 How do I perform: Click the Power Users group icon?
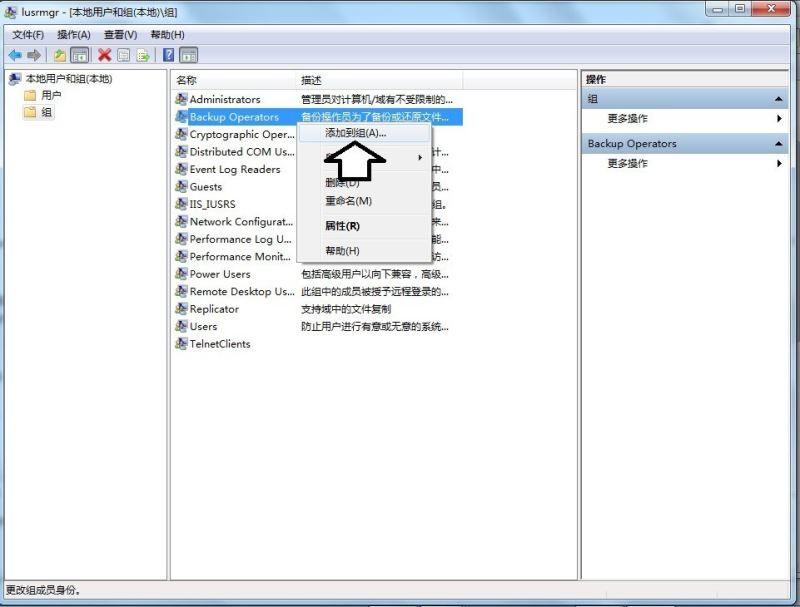(x=181, y=274)
